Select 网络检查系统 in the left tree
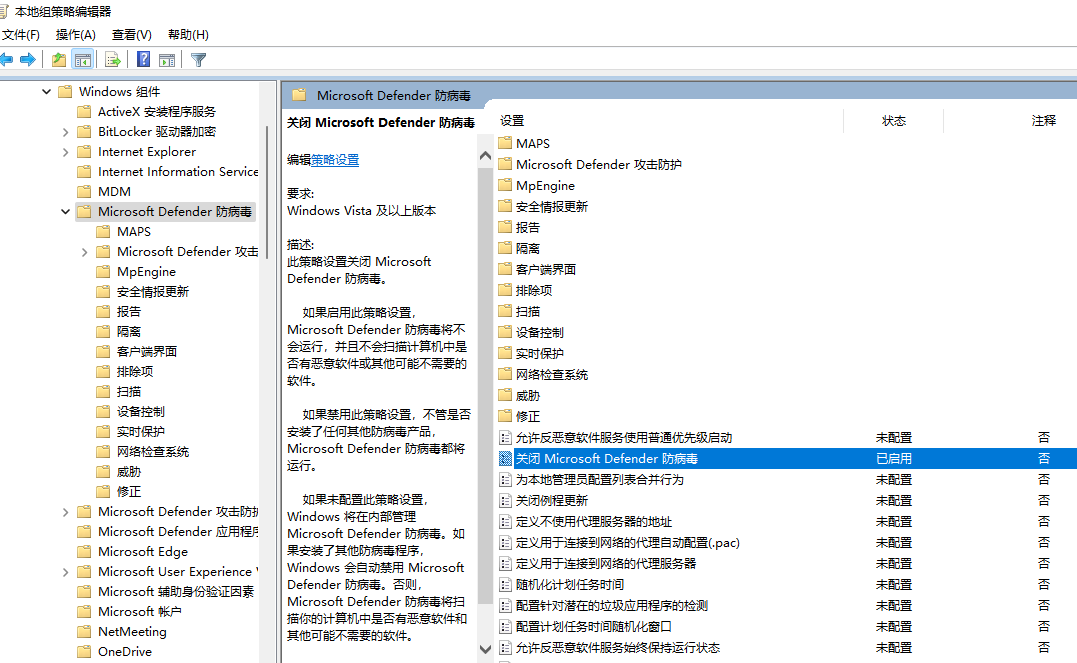Viewport: 1077px width, 663px height. click(x=152, y=451)
